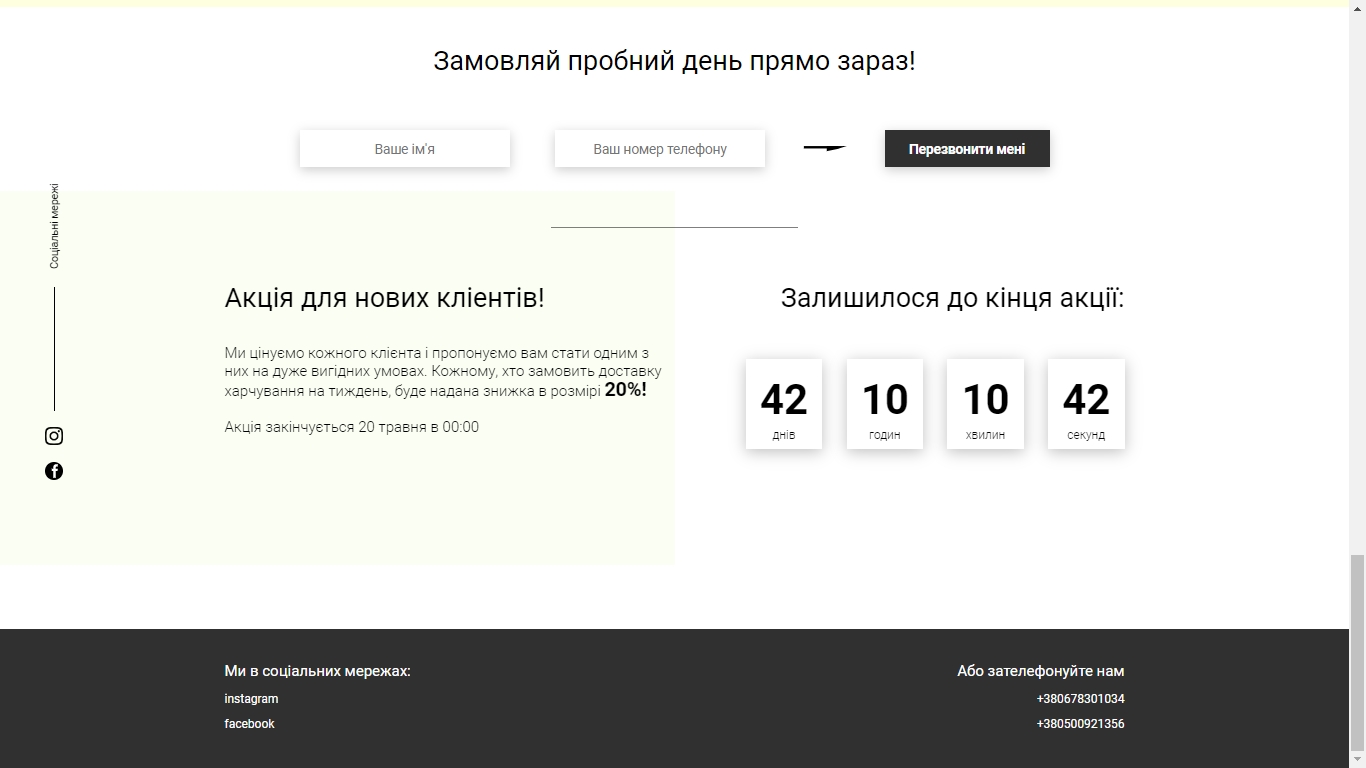Open the instagram link in the footer
Screen dimensions: 1366x768
[251, 699]
